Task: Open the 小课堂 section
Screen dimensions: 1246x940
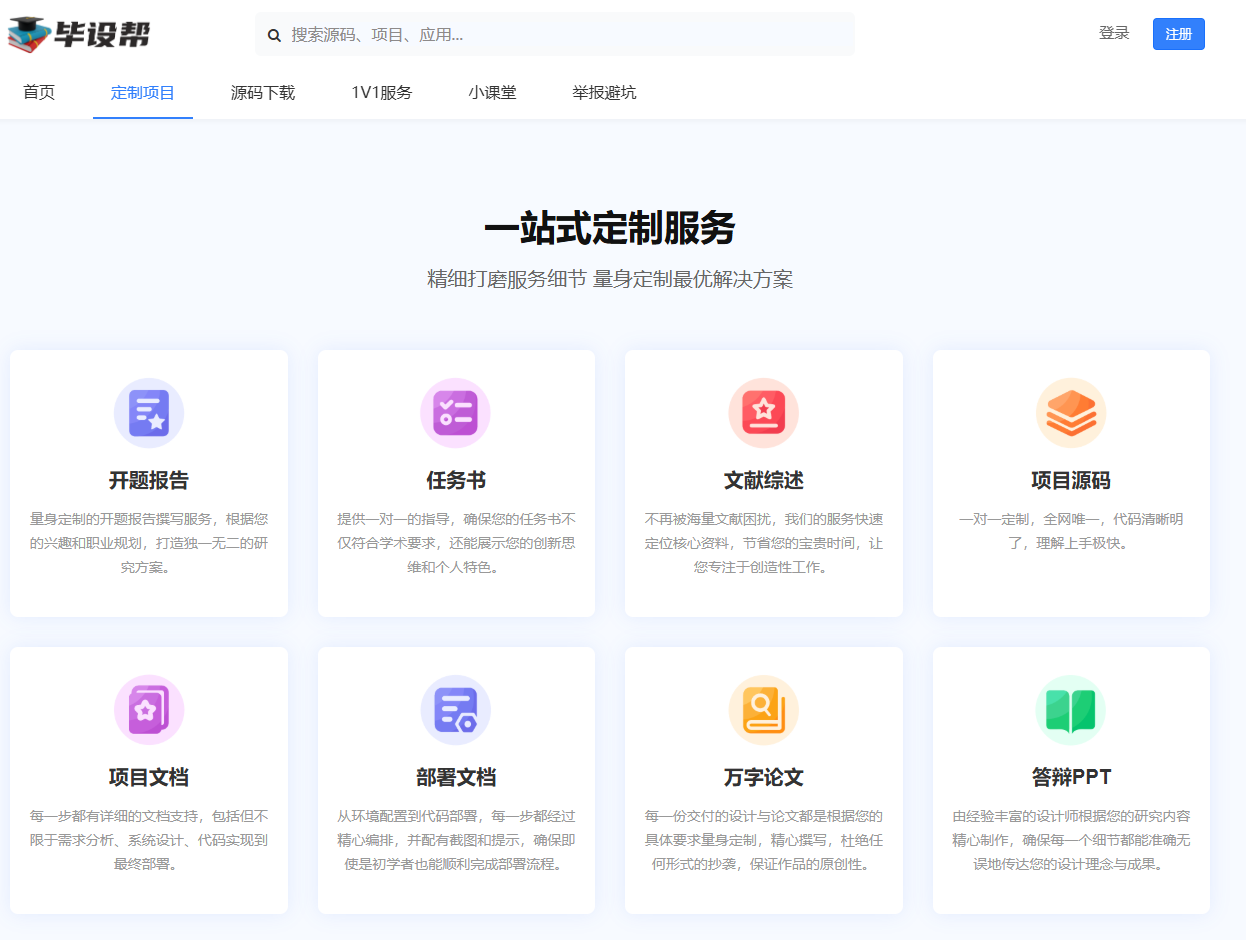Action: click(x=492, y=93)
